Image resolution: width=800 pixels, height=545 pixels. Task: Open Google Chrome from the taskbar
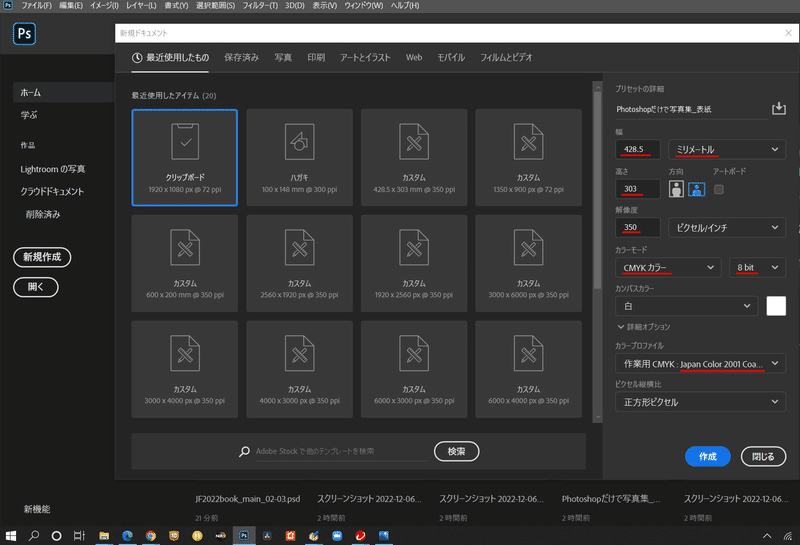151,536
